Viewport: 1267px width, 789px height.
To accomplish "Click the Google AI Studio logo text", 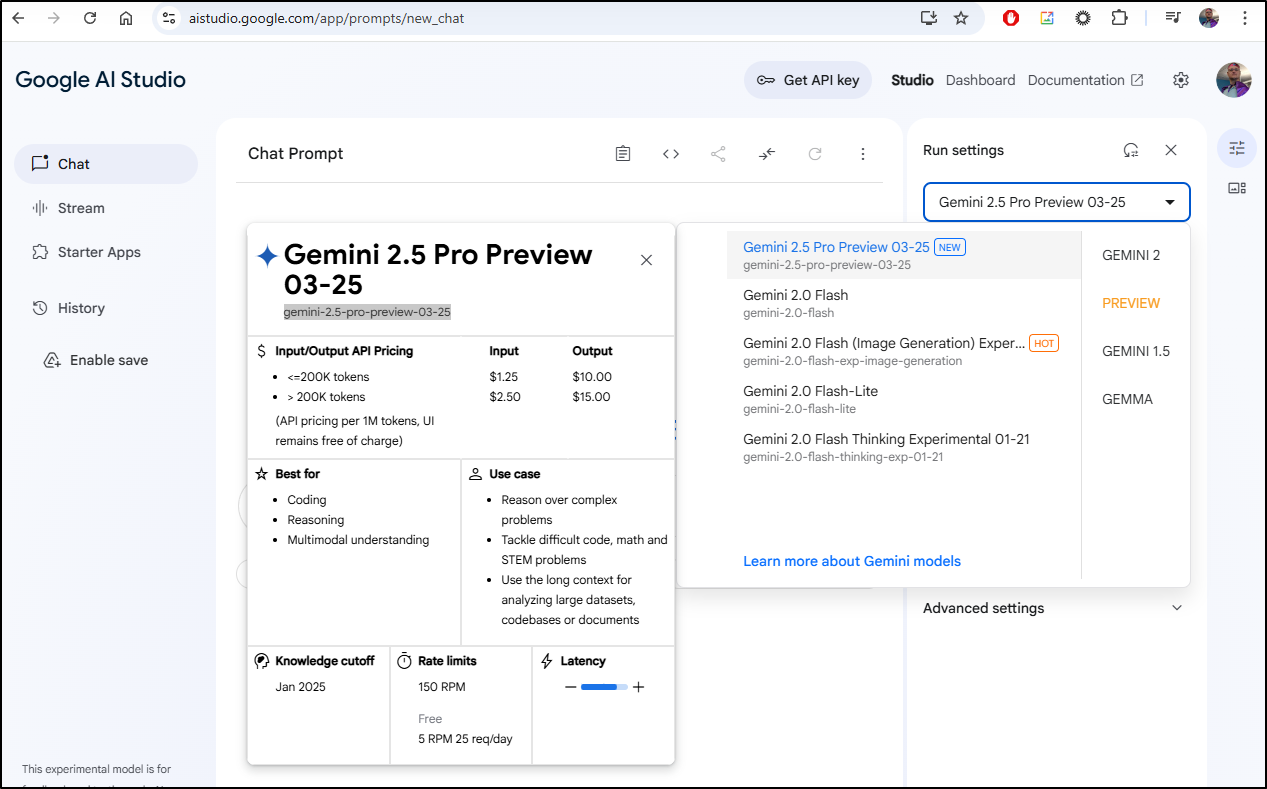I will (x=100, y=80).
